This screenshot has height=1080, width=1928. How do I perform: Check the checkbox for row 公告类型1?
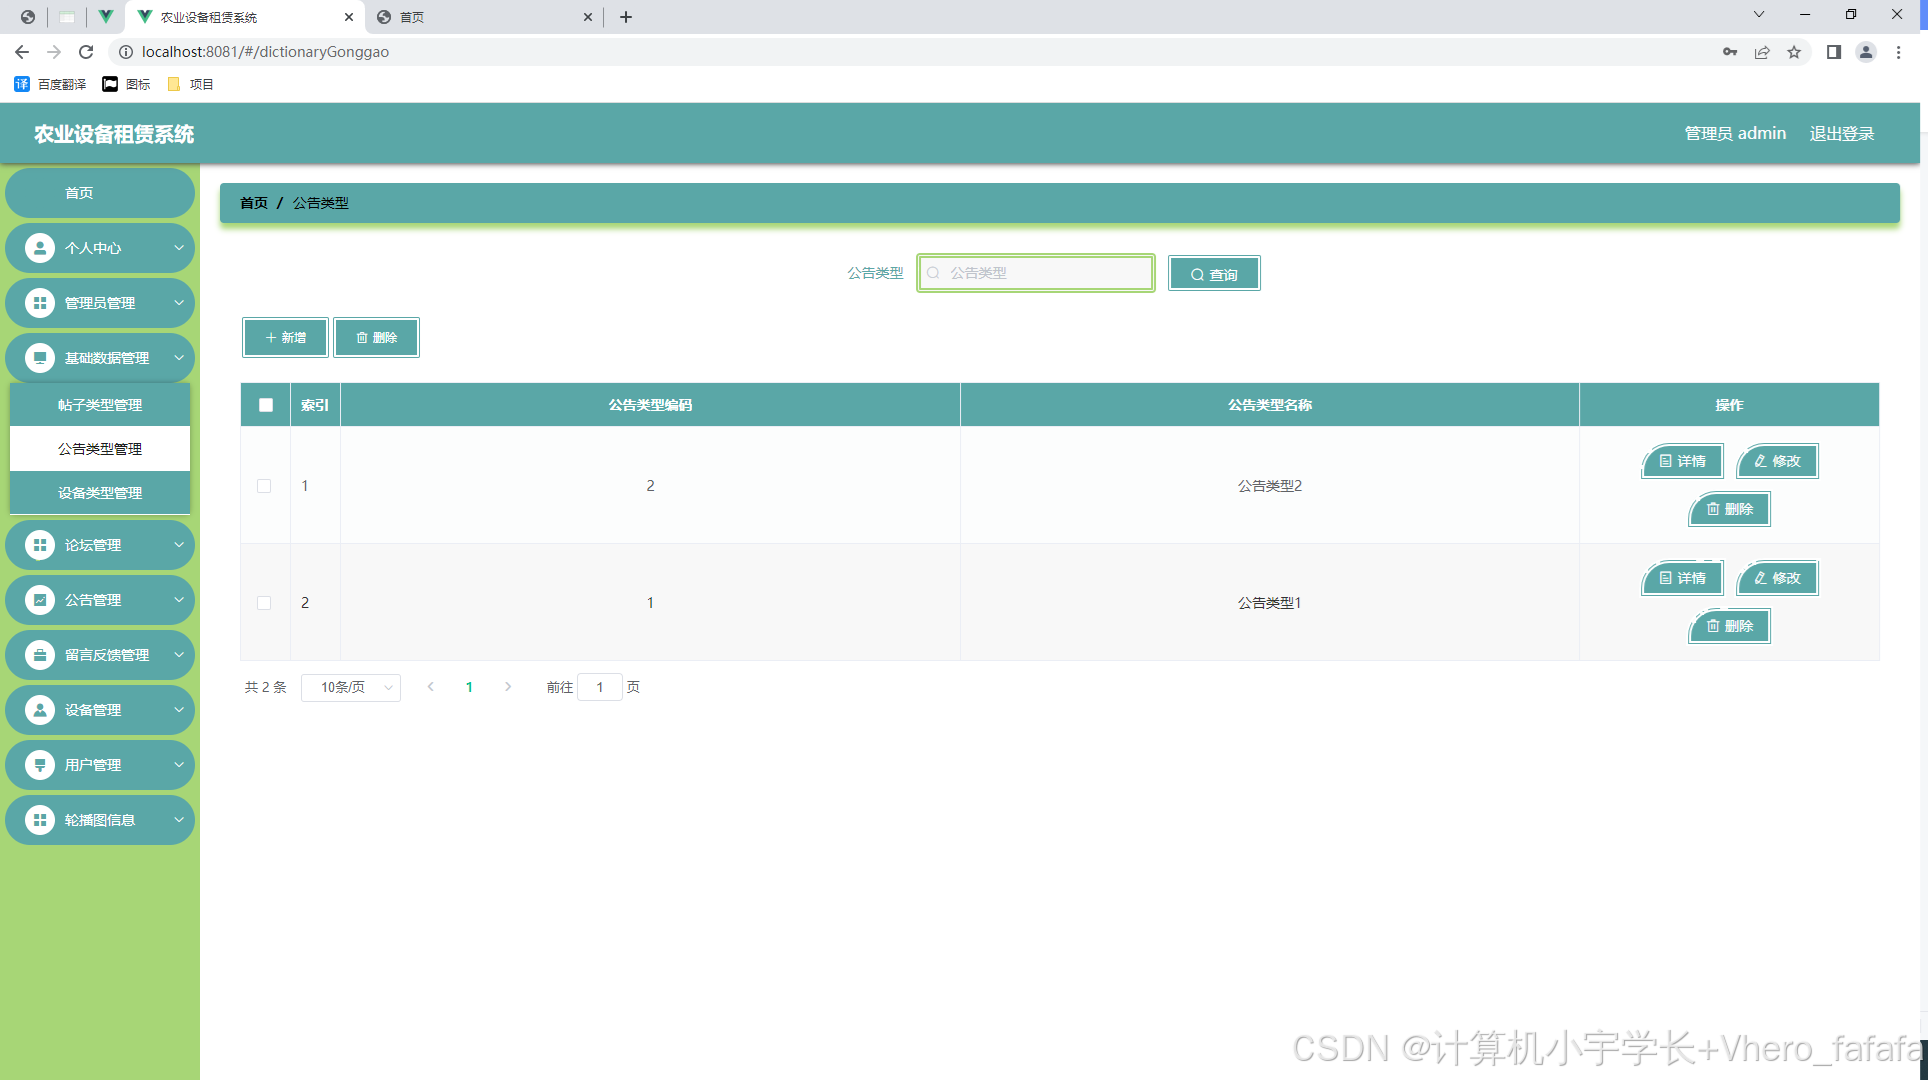click(x=264, y=603)
